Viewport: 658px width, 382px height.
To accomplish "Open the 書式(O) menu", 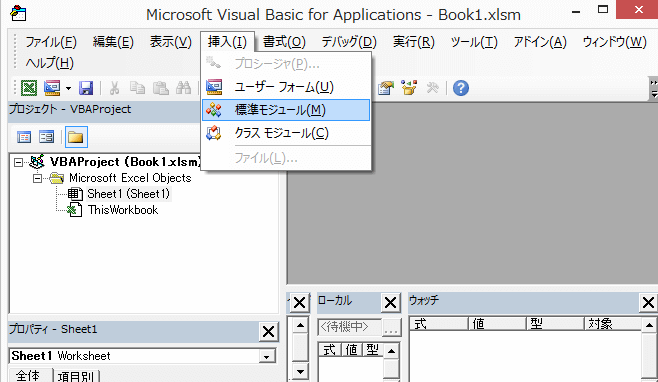I will [284, 42].
